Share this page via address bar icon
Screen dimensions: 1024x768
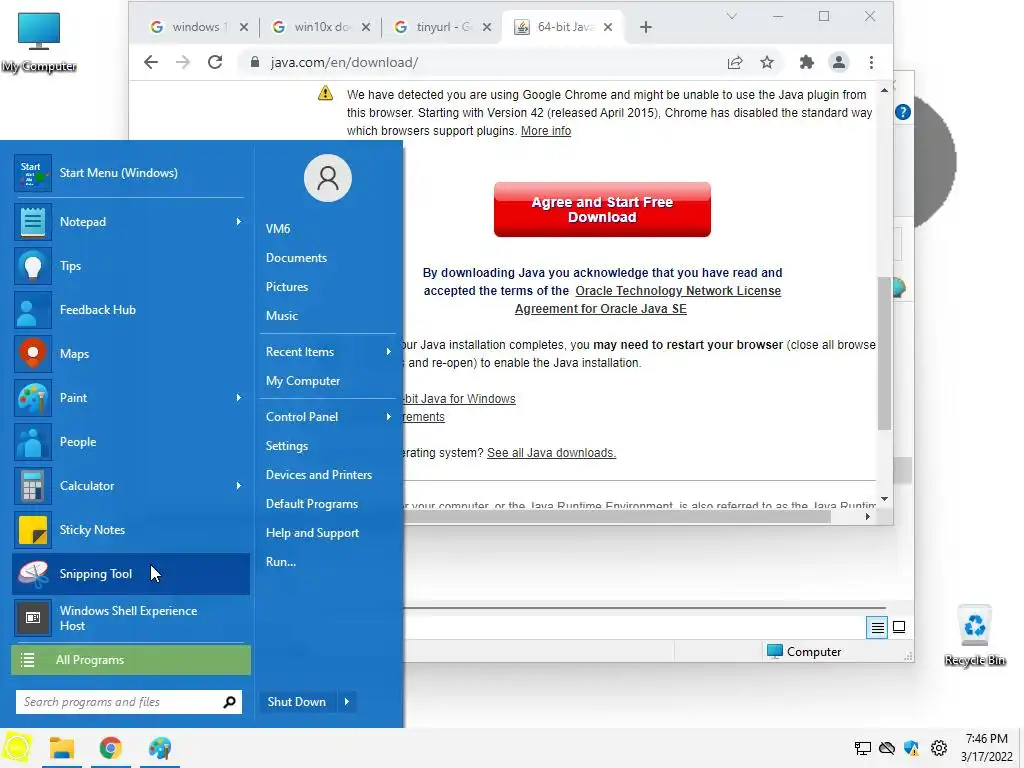point(735,63)
